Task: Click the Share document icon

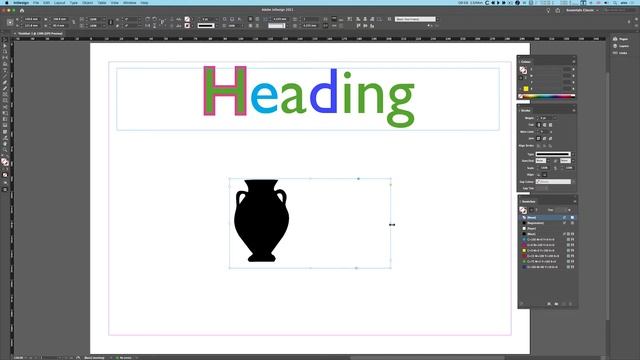Action: [x=558, y=10]
